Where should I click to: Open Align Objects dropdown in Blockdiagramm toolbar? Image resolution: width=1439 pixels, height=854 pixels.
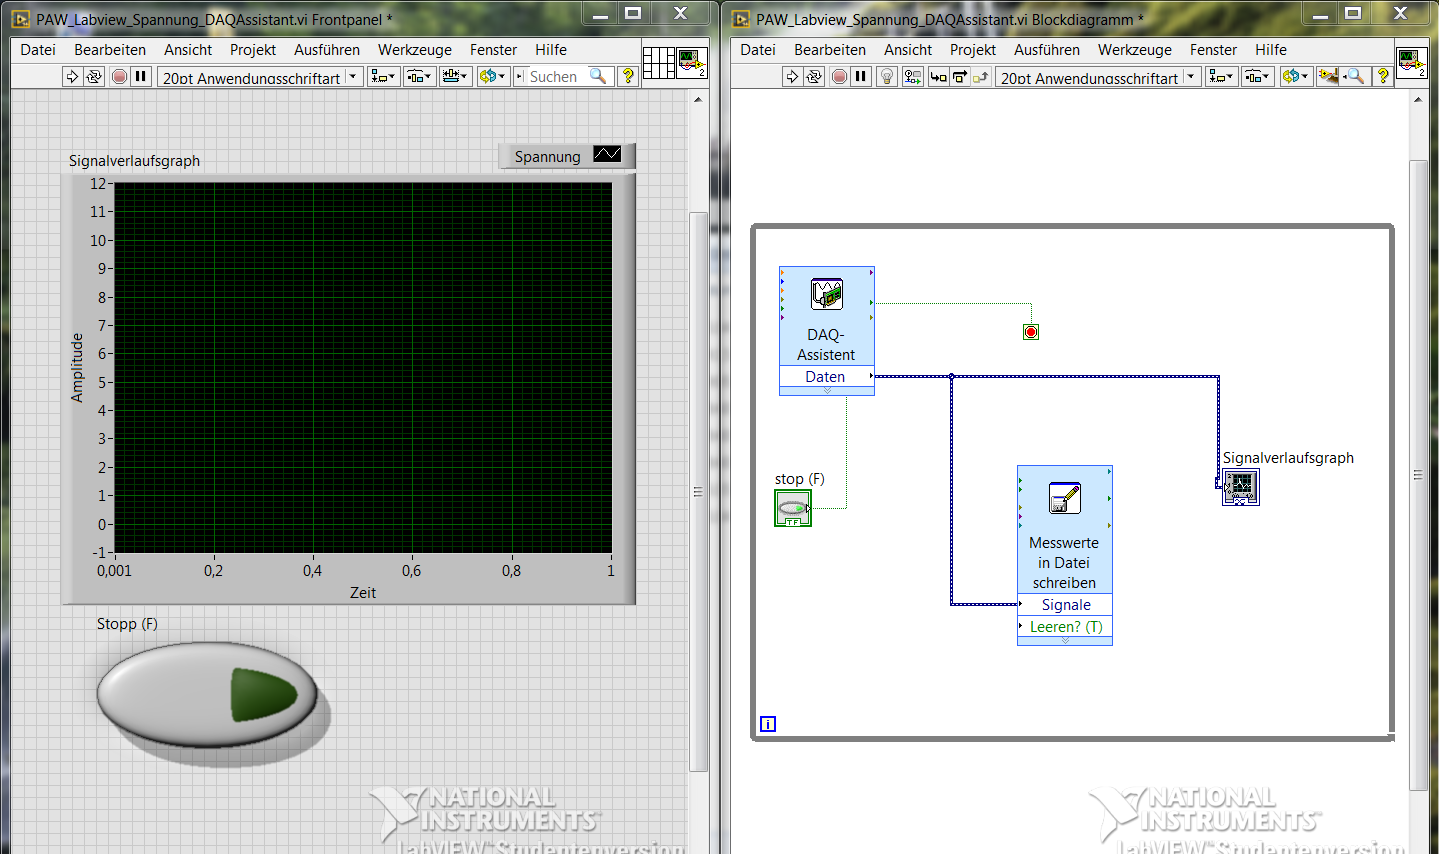pyautogui.click(x=1220, y=76)
